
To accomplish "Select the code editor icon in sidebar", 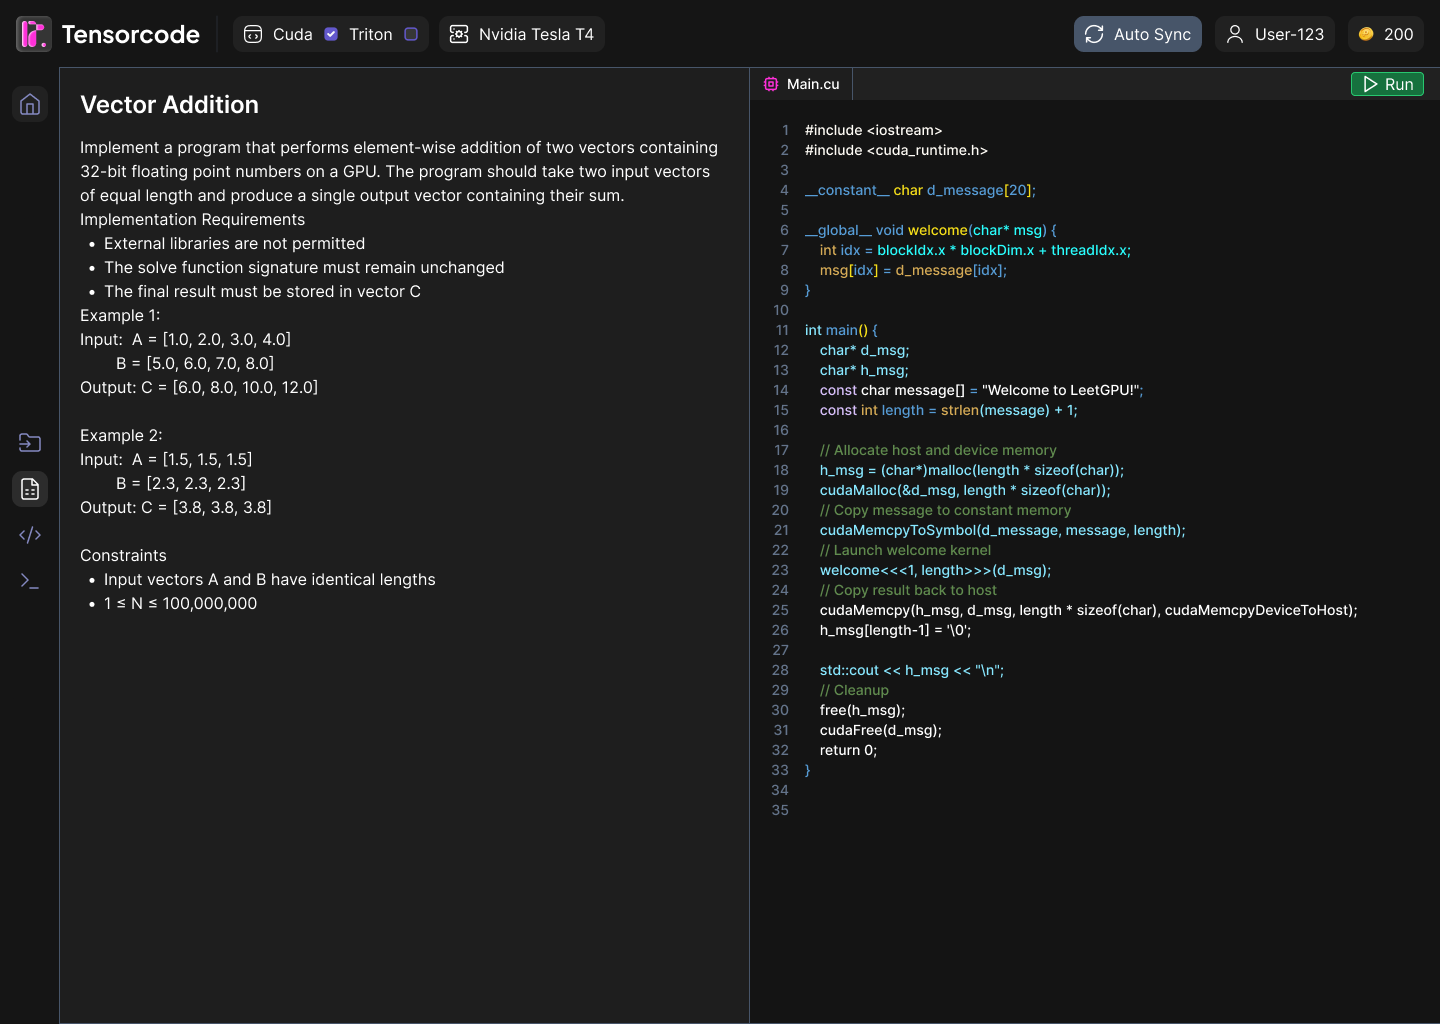I will pyautogui.click(x=29, y=534).
